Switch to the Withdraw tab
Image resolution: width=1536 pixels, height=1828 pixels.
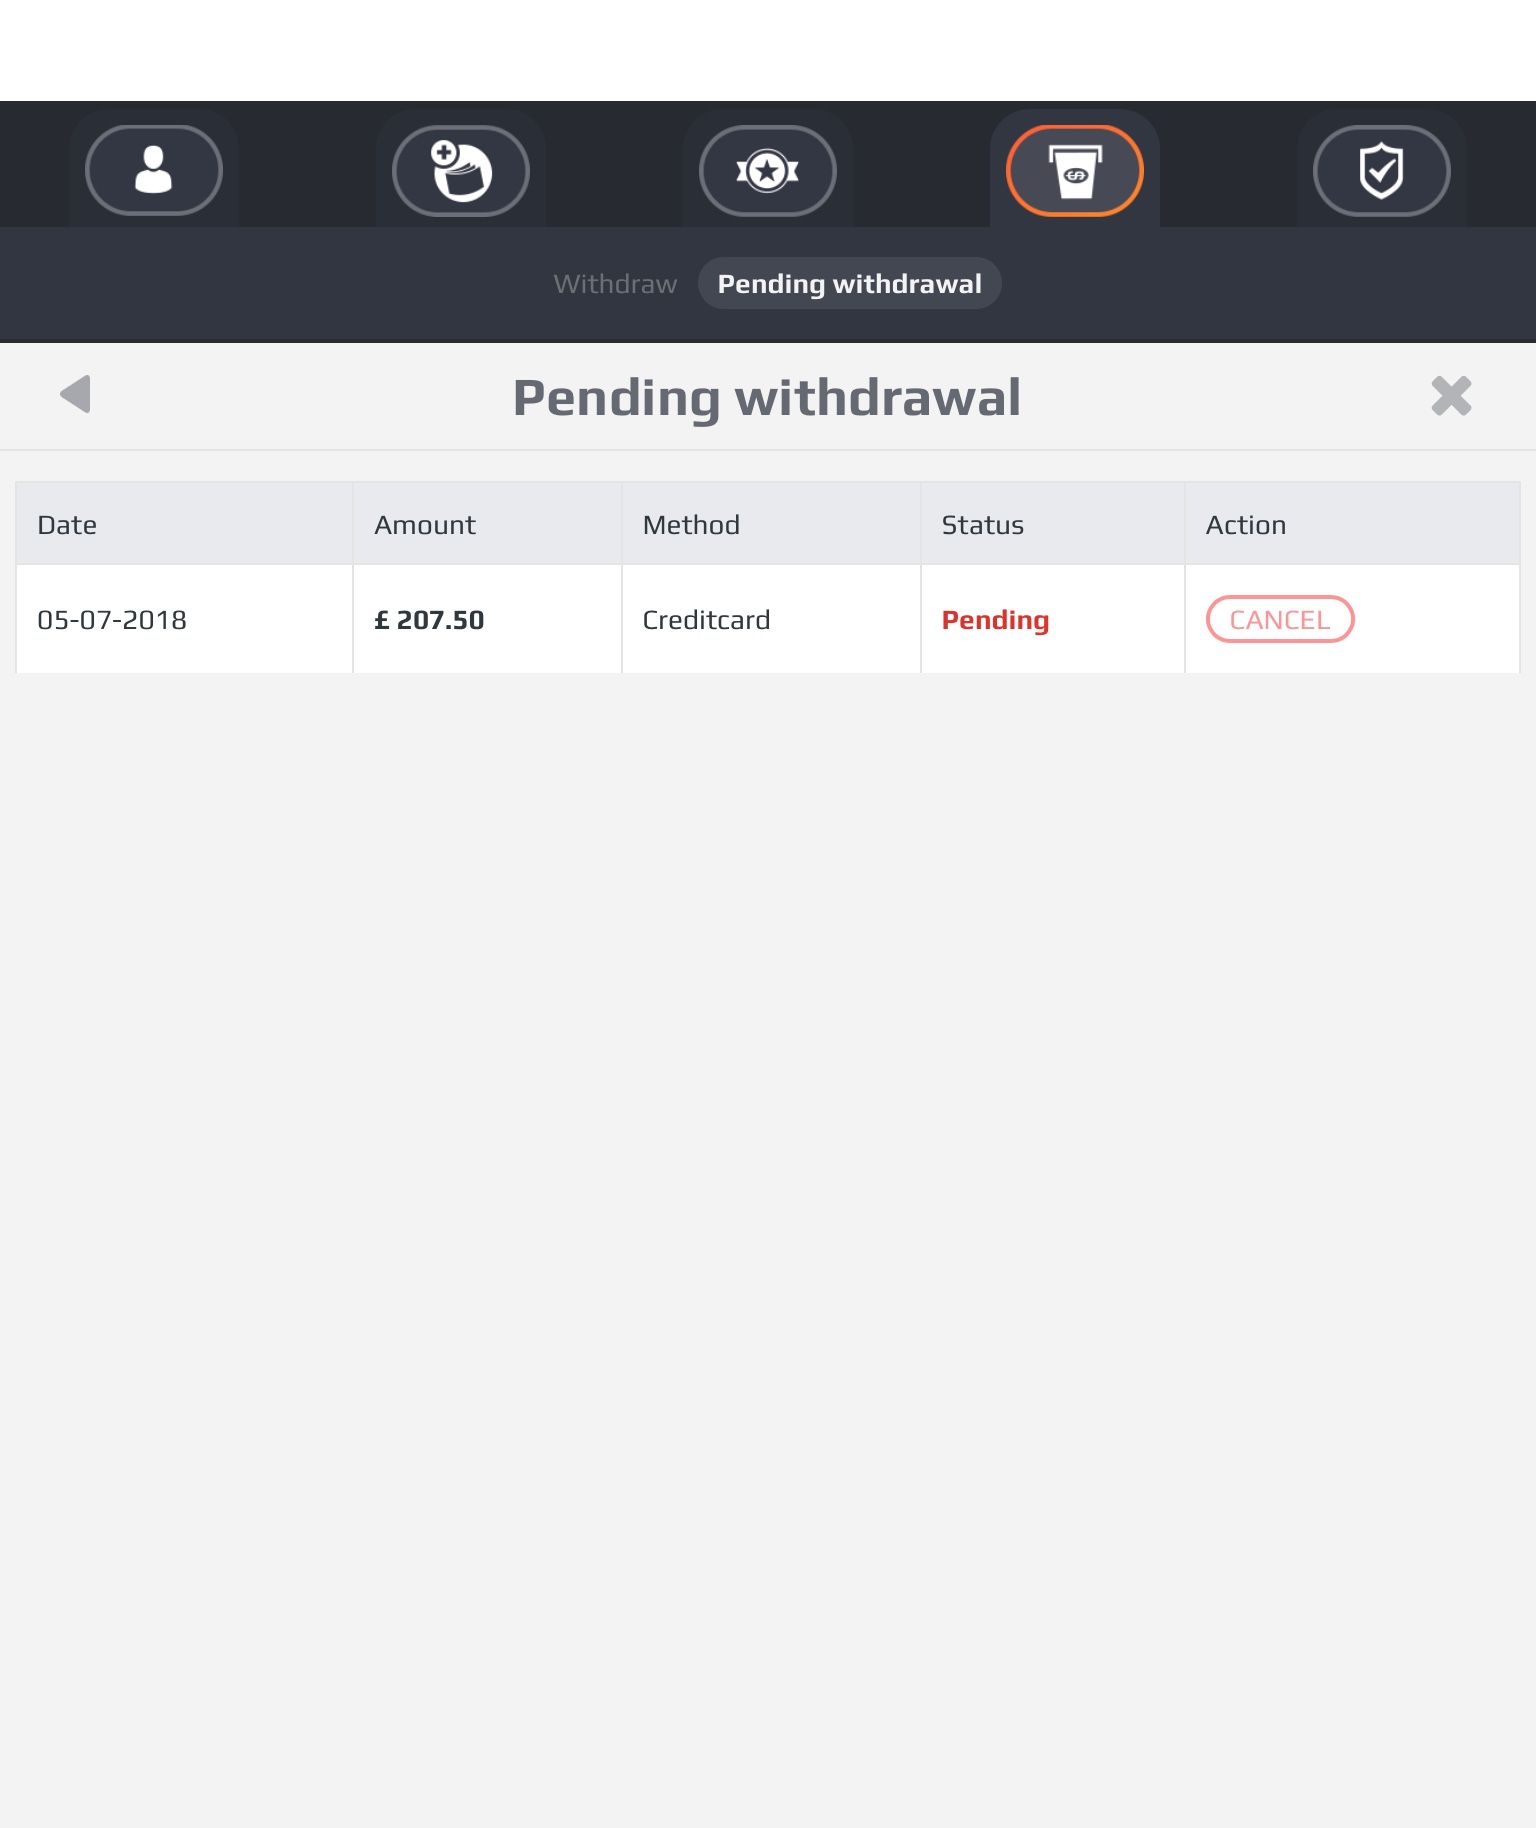coord(615,284)
